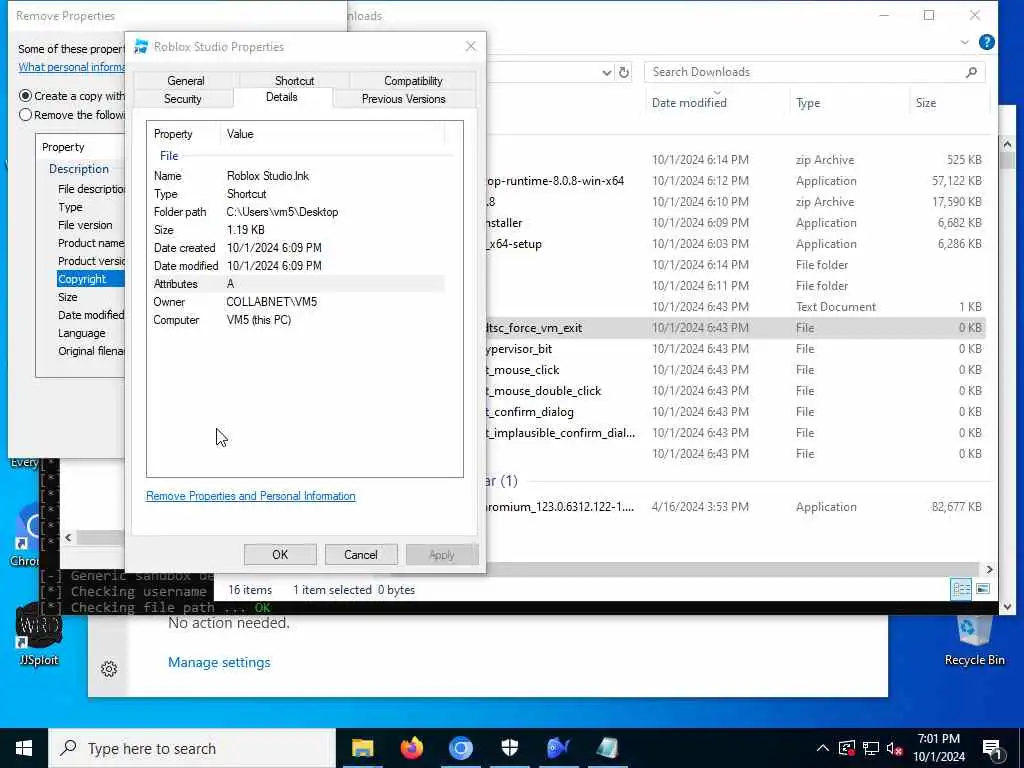
Task: Click the Attributes row in Details
Action: coord(297,283)
